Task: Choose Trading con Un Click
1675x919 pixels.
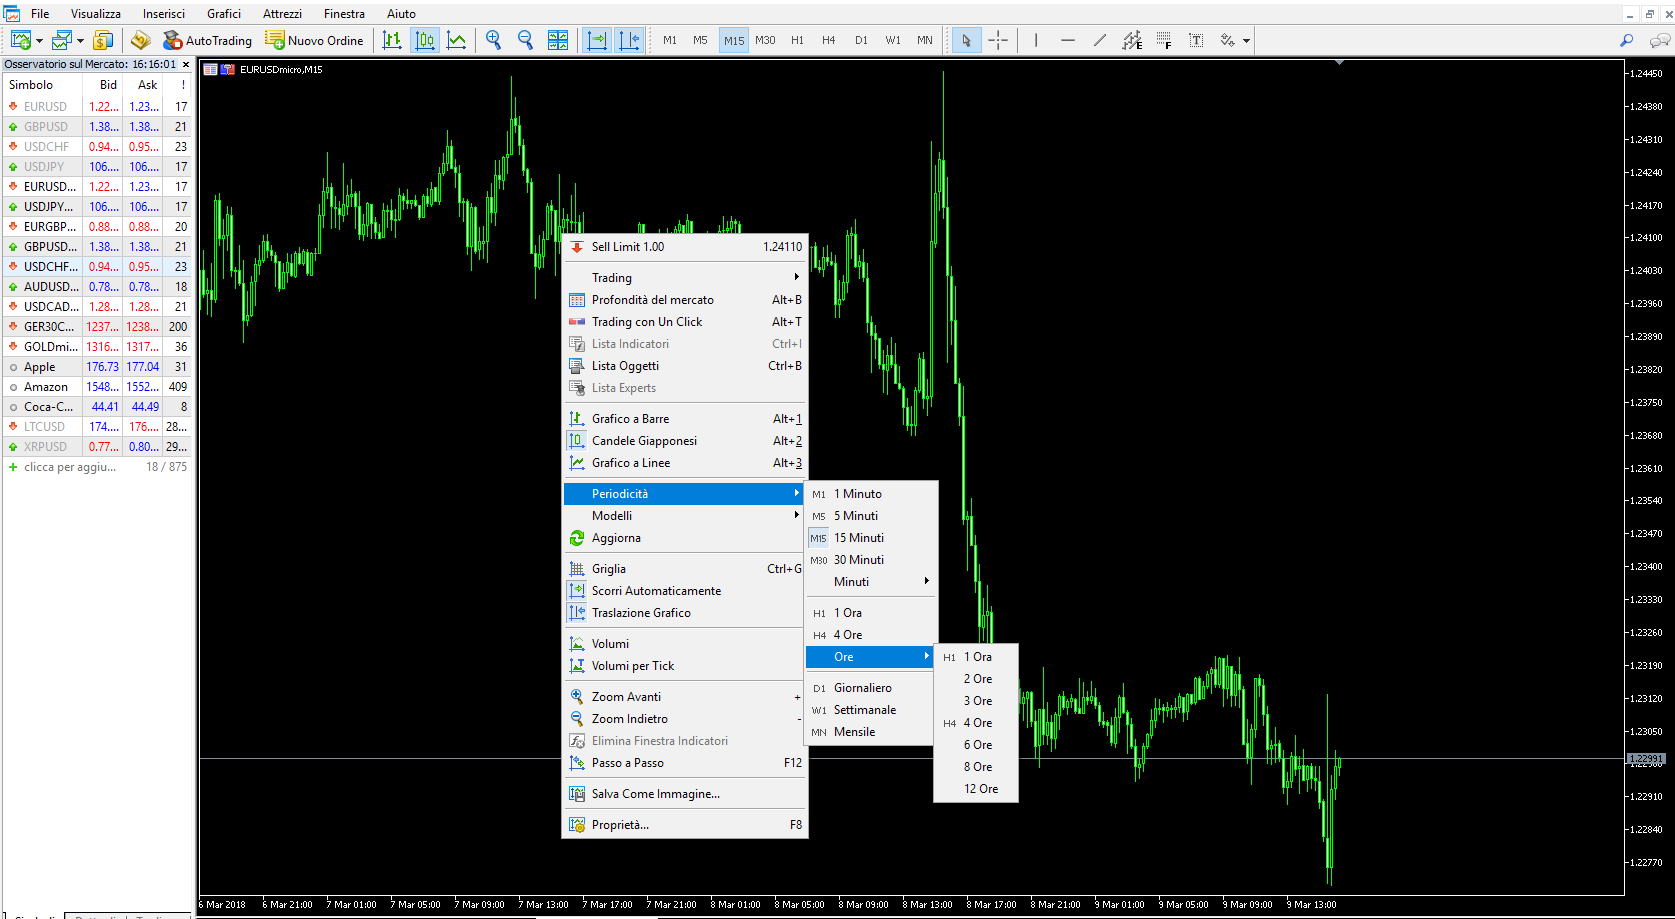Action: [x=685, y=322]
